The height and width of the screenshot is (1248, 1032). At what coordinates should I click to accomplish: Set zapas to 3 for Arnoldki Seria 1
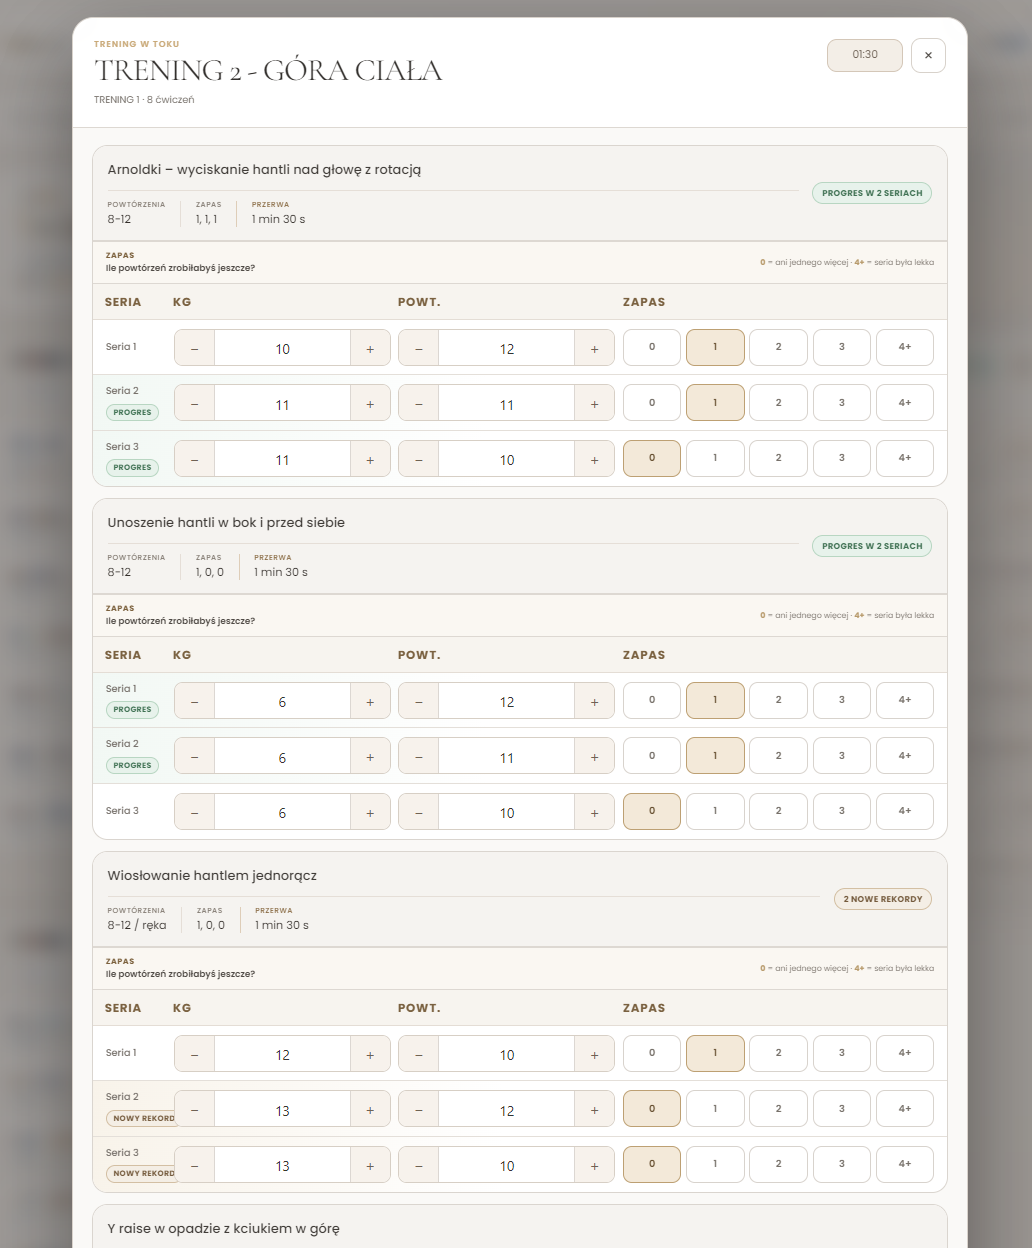pyautogui.click(x=842, y=347)
